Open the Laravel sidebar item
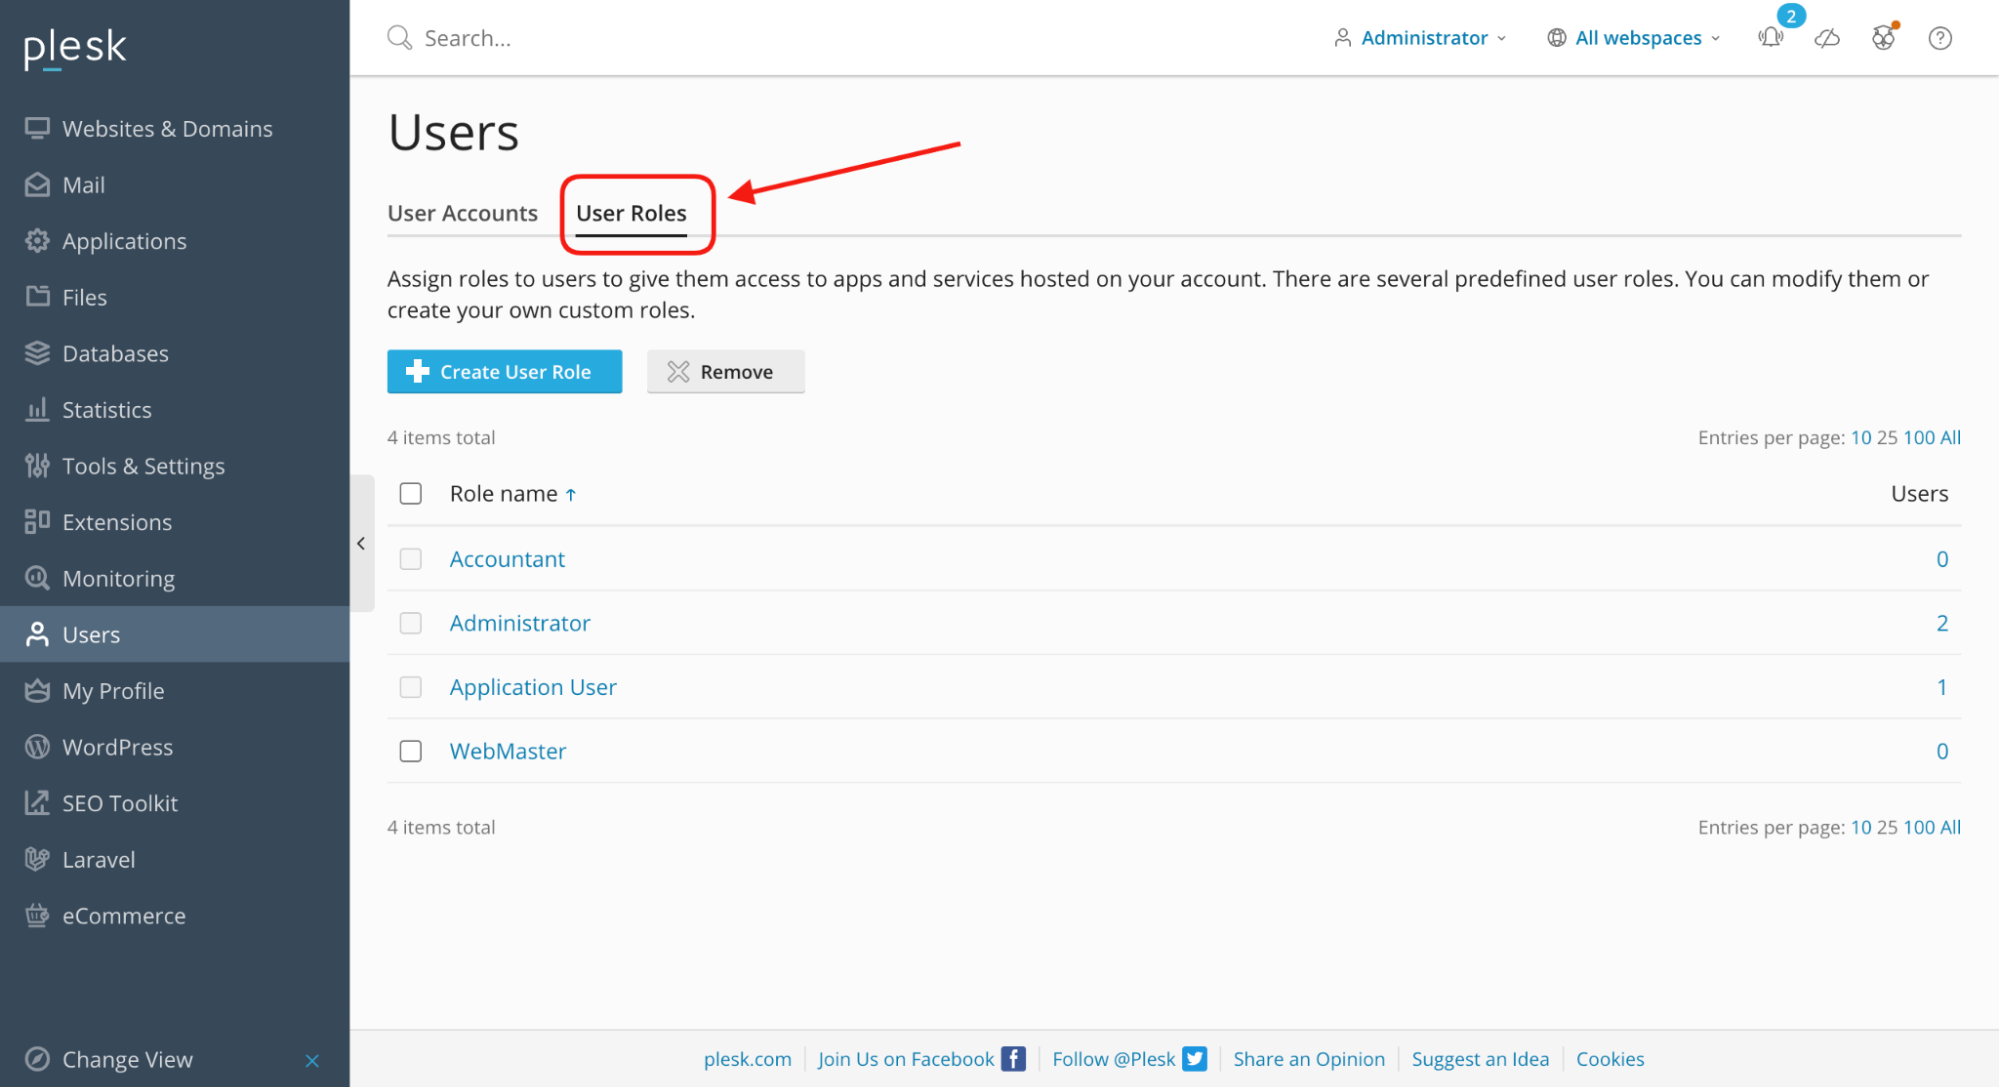This screenshot has height=1088, width=1999. [98, 859]
